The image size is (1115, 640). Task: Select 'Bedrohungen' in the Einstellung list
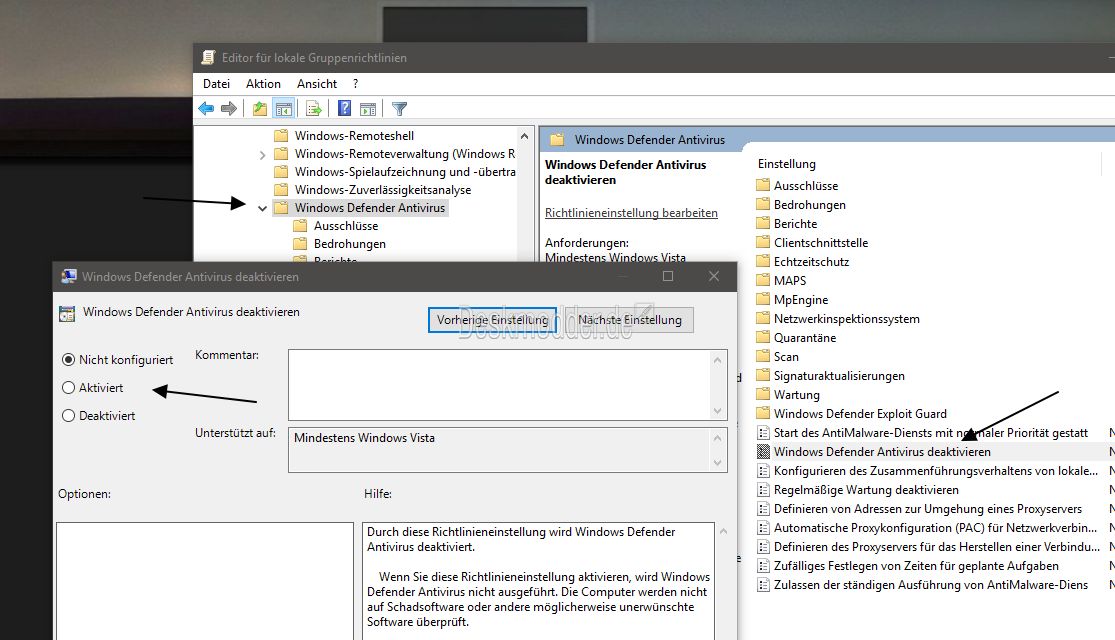pos(809,204)
